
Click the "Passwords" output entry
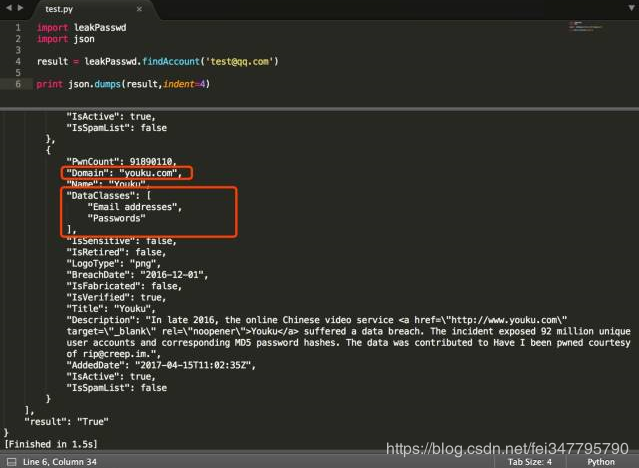(117, 219)
